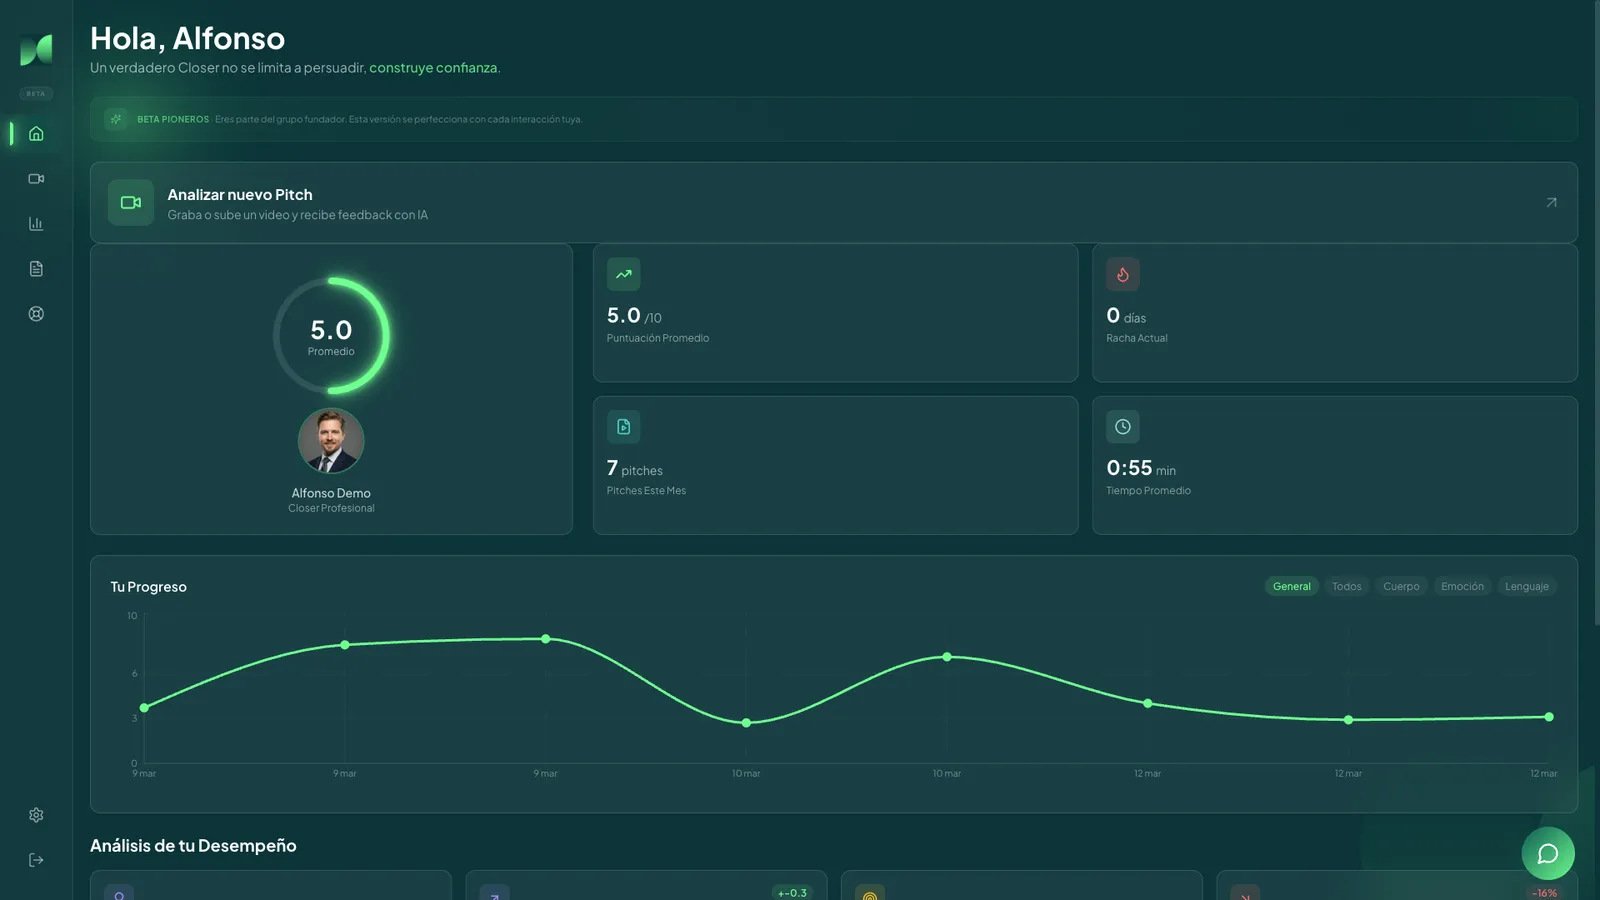Open the settings gear in sidebar
Screen dimensions: 1600x900
[x=36, y=815]
